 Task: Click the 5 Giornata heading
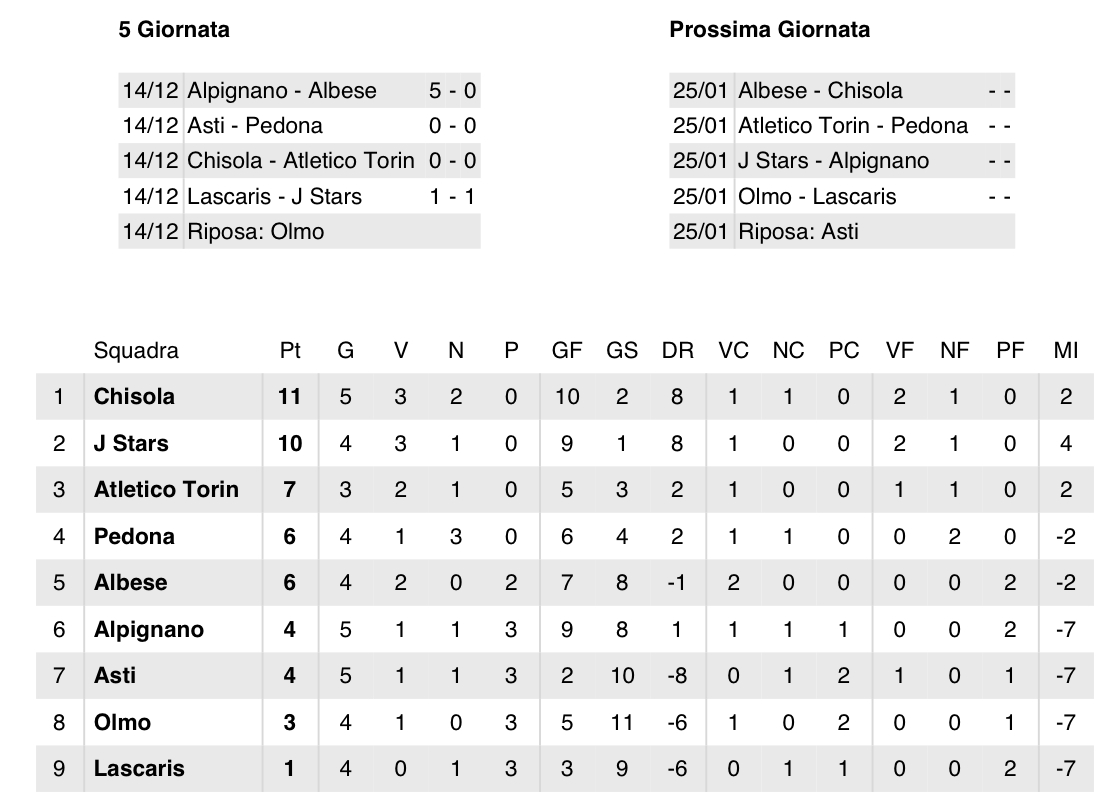[174, 30]
